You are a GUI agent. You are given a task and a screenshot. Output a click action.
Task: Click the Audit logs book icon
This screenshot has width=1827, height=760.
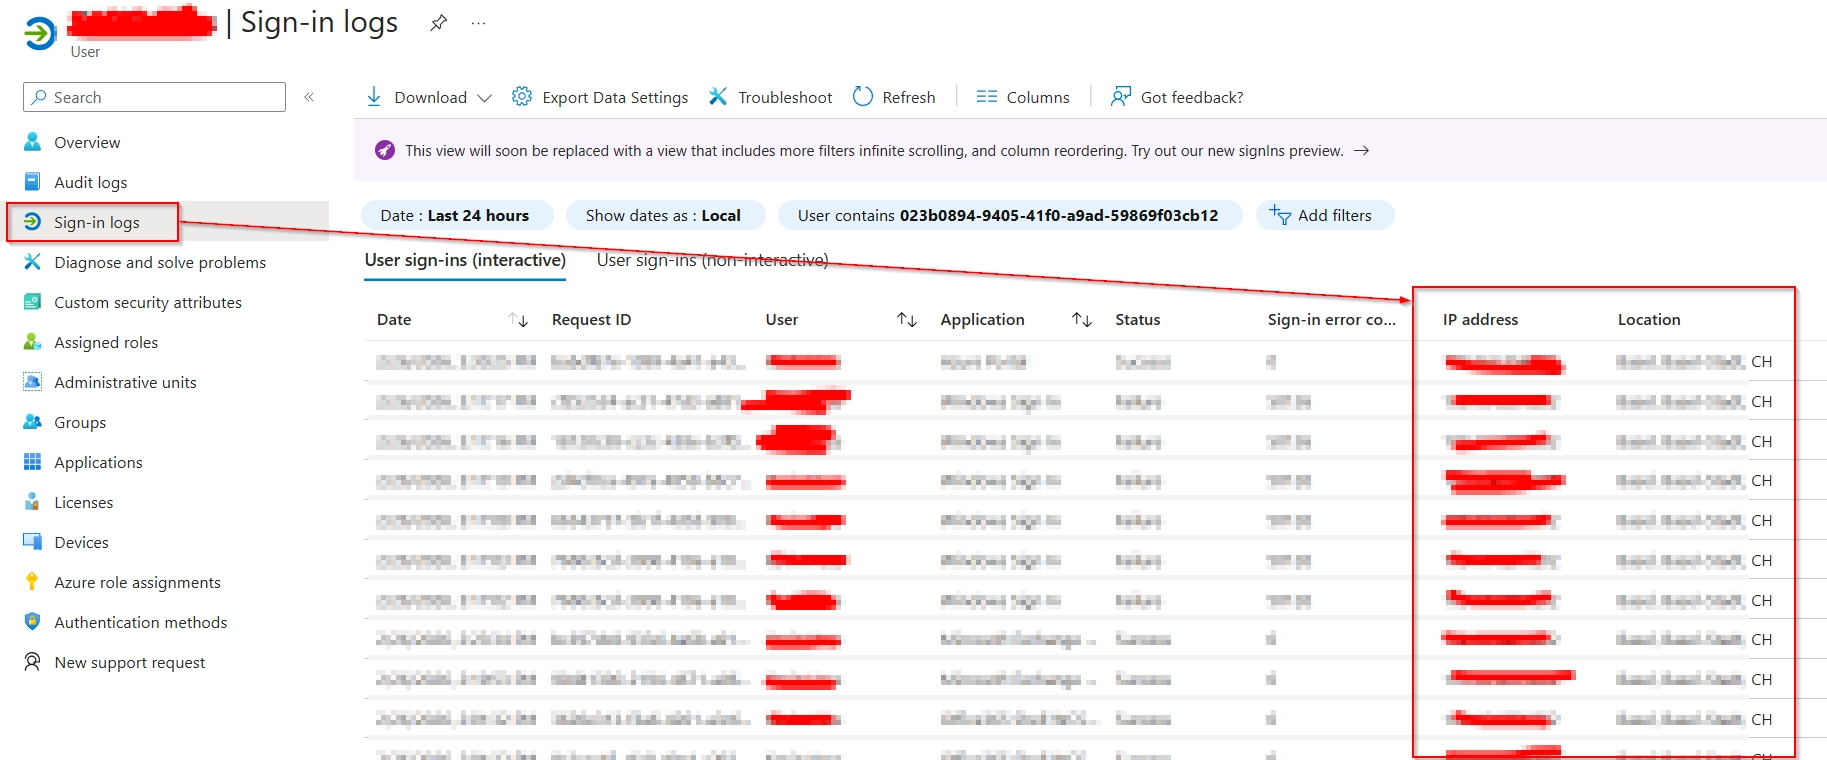click(x=32, y=182)
